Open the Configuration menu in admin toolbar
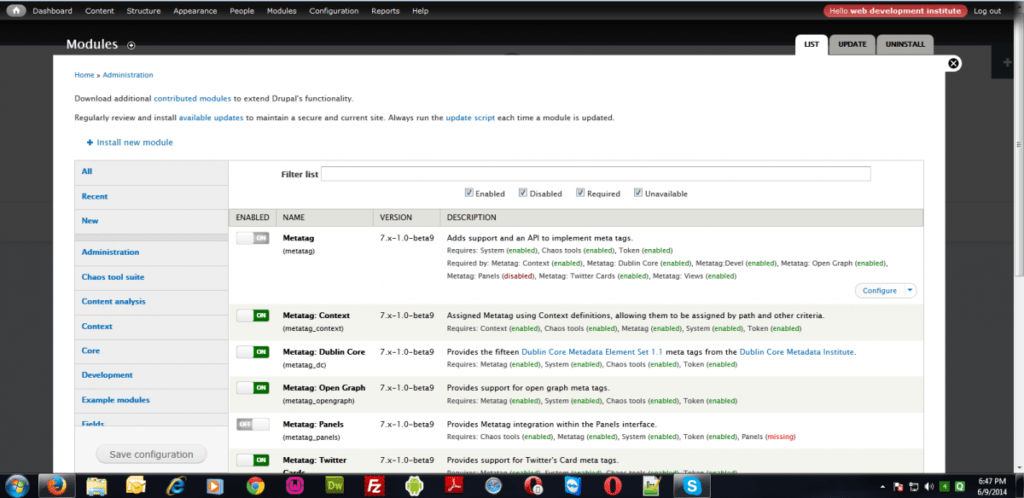Viewport: 1024px width, 498px height. pyautogui.click(x=334, y=11)
